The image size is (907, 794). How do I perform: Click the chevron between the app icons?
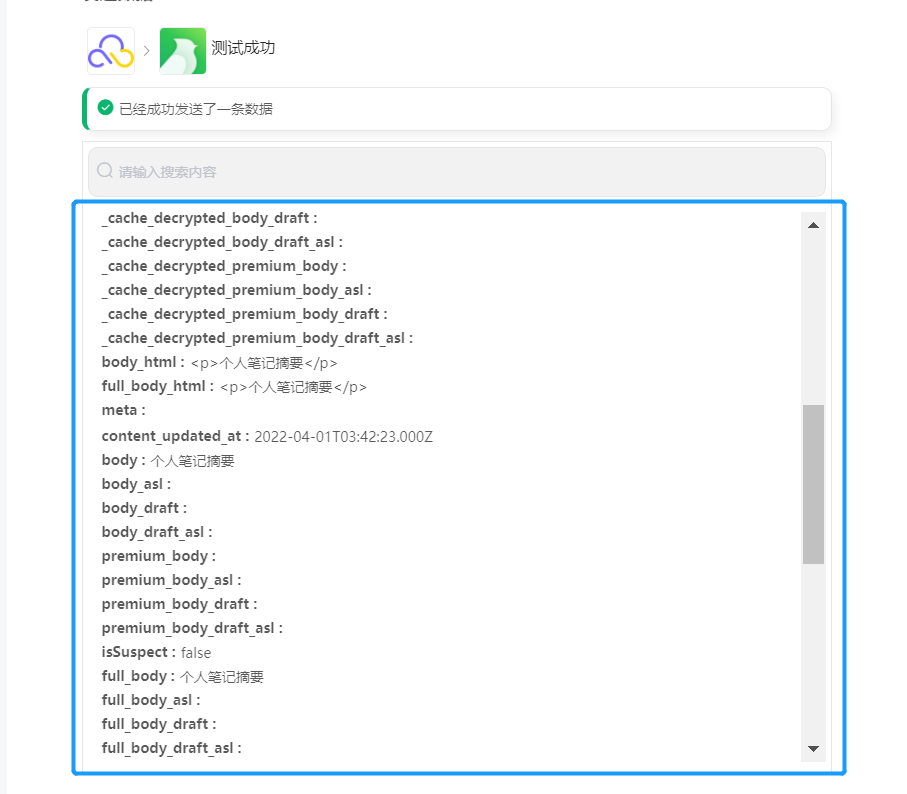click(x=147, y=51)
